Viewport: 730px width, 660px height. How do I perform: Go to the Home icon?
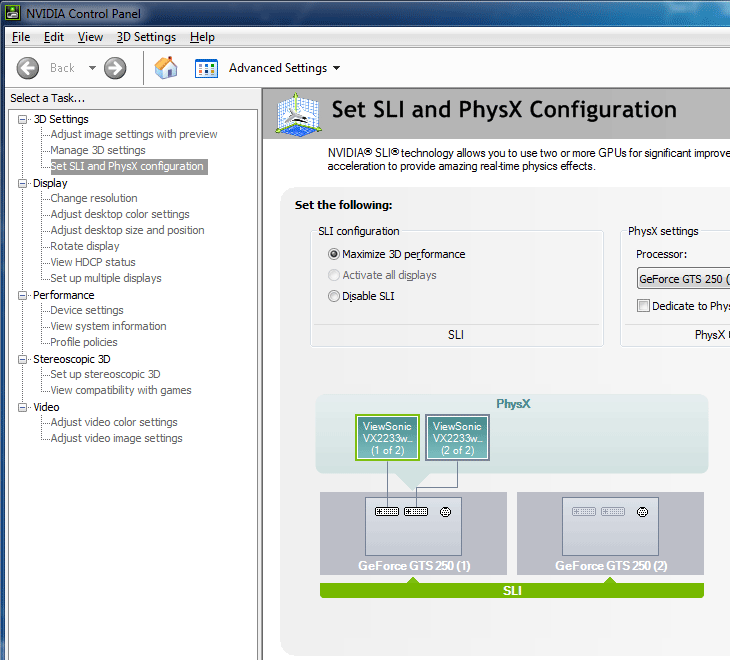(166, 68)
